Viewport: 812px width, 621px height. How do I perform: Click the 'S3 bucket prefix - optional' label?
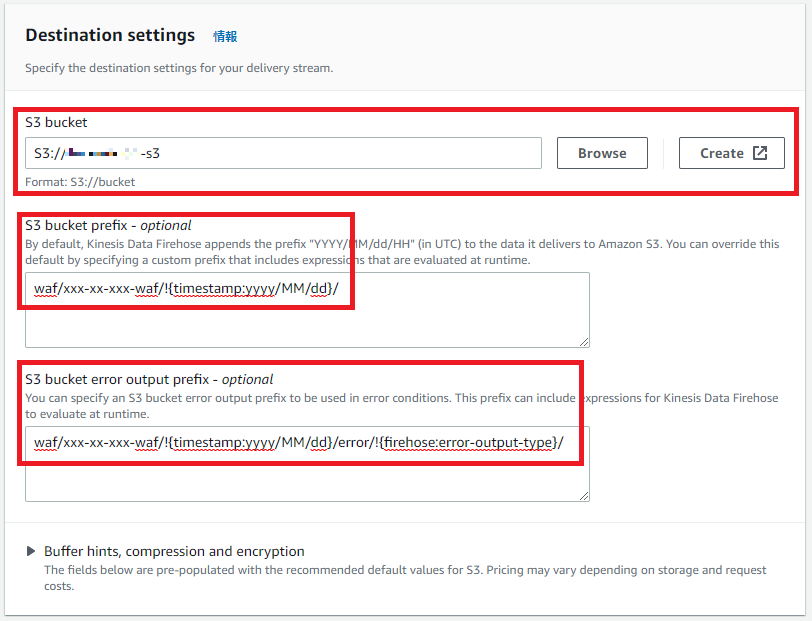pos(108,225)
